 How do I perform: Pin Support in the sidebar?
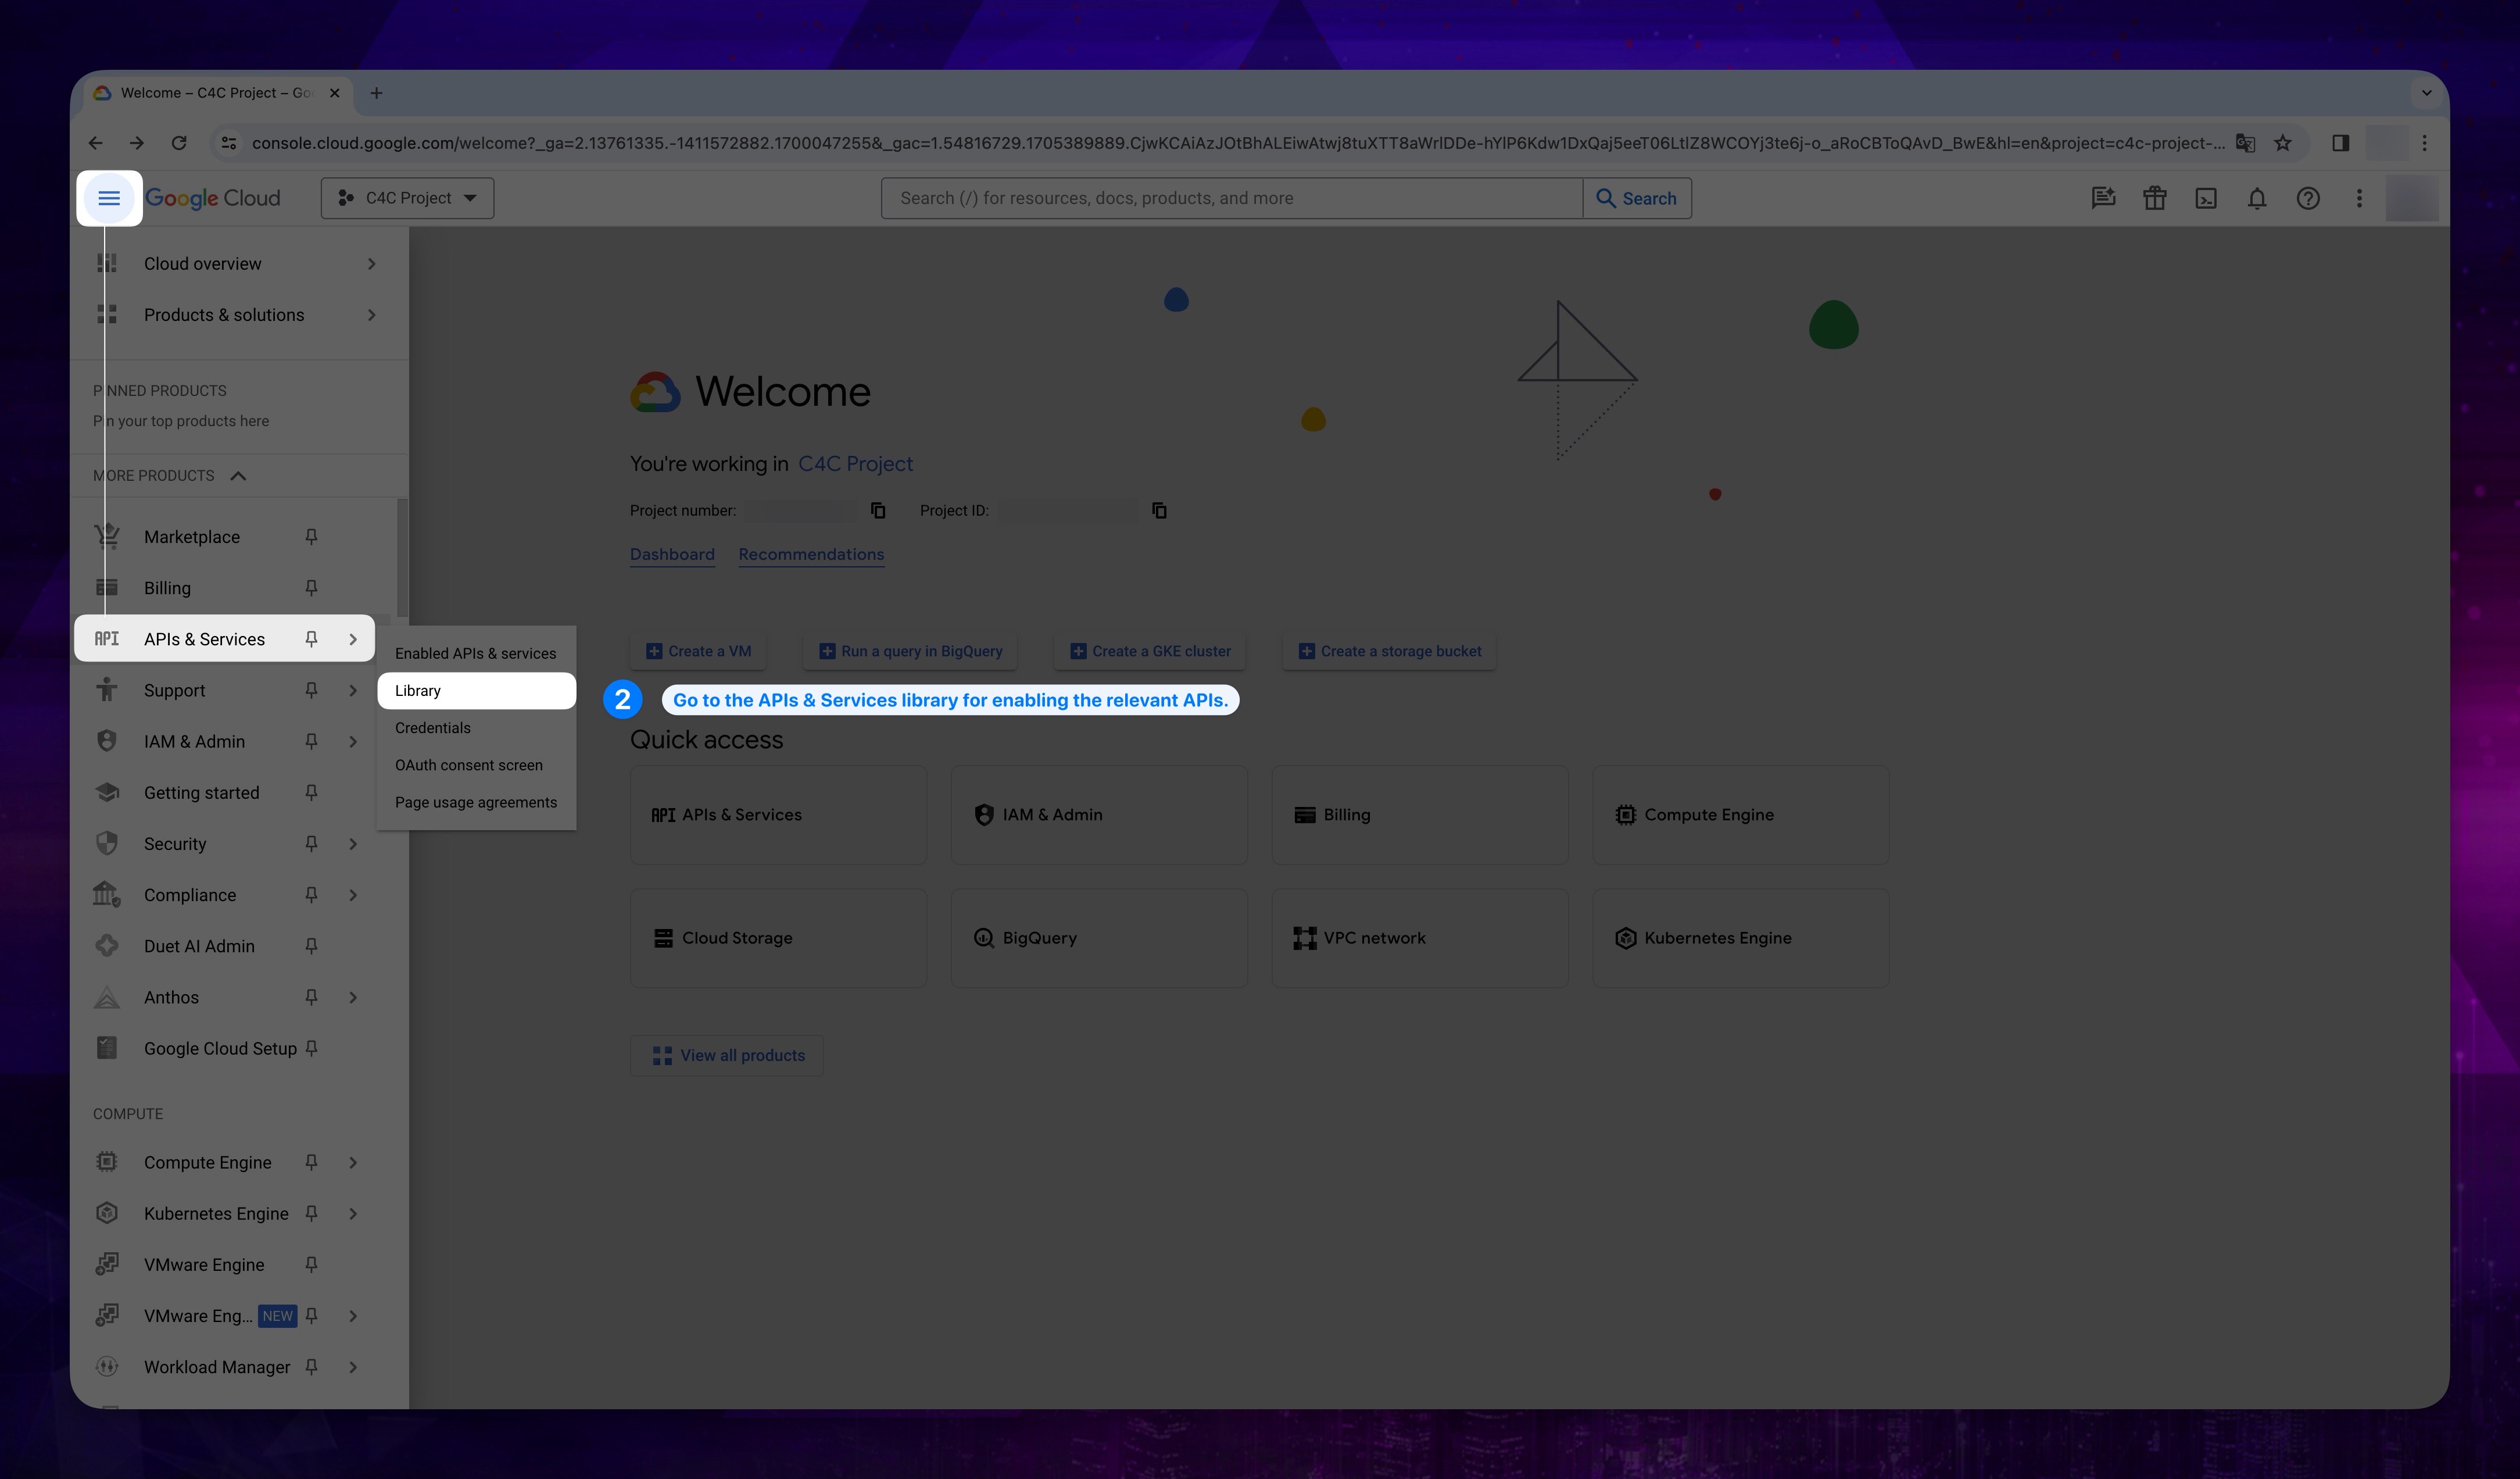311,690
